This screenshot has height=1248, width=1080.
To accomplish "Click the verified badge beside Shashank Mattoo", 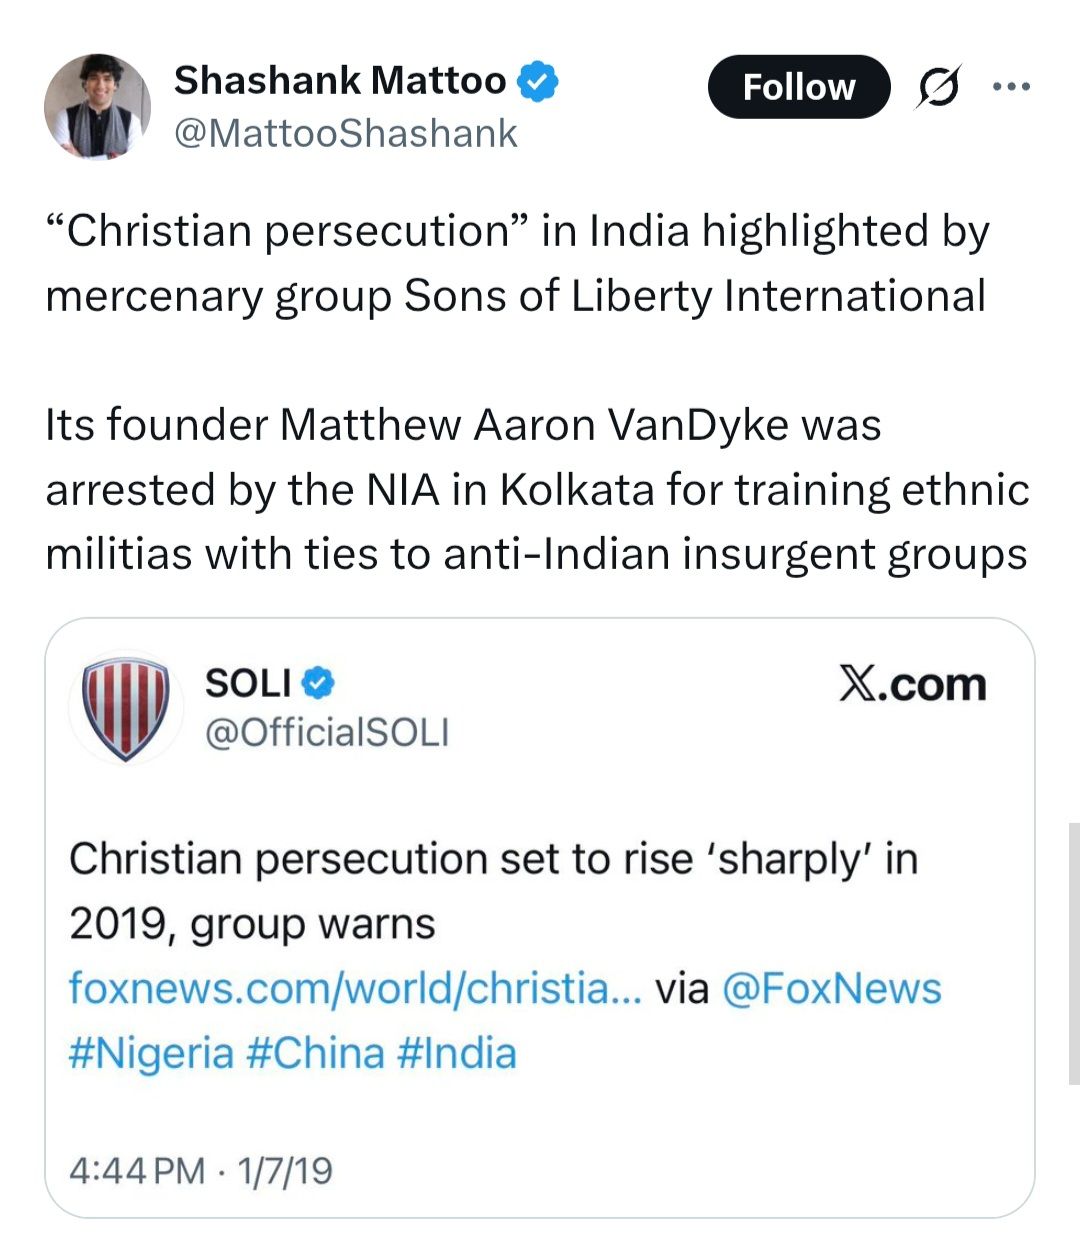I will pos(537,82).
